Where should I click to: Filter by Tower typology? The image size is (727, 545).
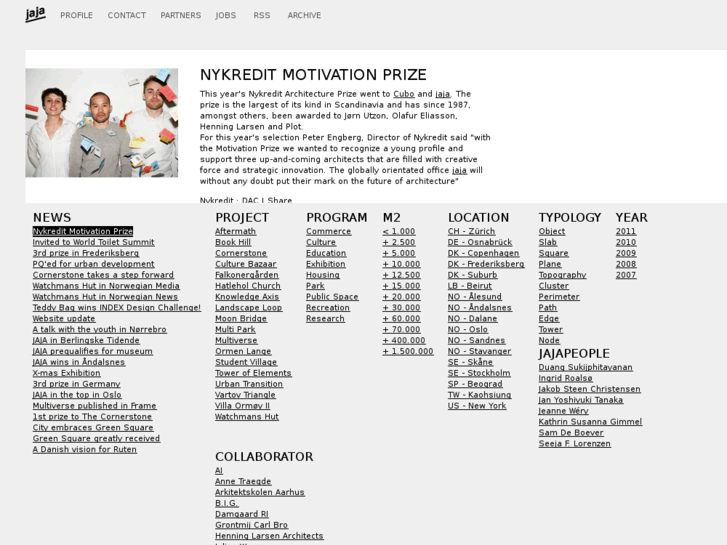pyautogui.click(x=551, y=329)
